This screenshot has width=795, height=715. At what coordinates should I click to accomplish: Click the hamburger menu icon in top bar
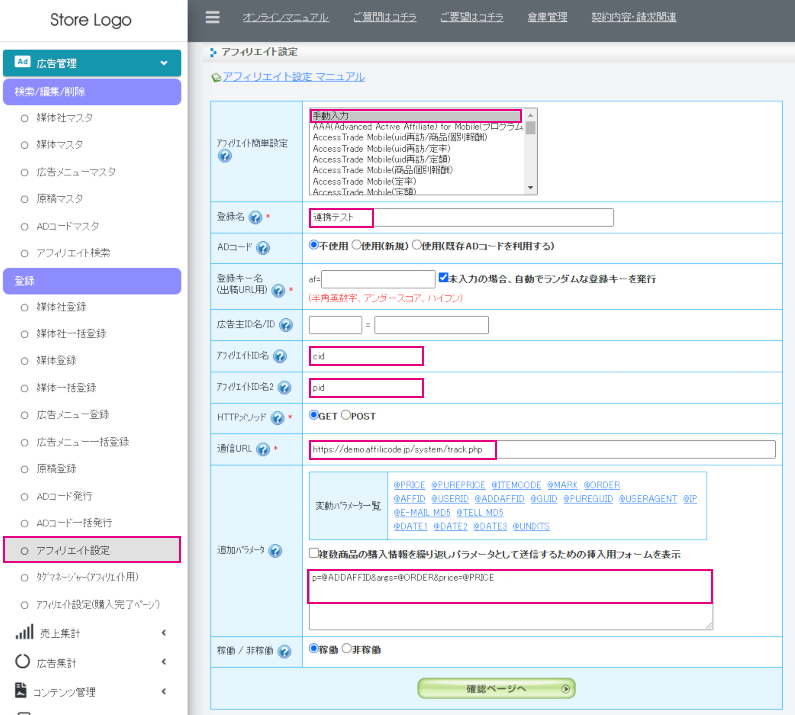pos(212,17)
